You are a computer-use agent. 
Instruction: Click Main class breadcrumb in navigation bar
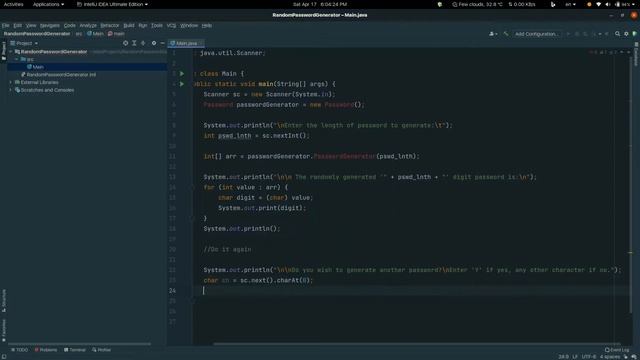click(95, 34)
